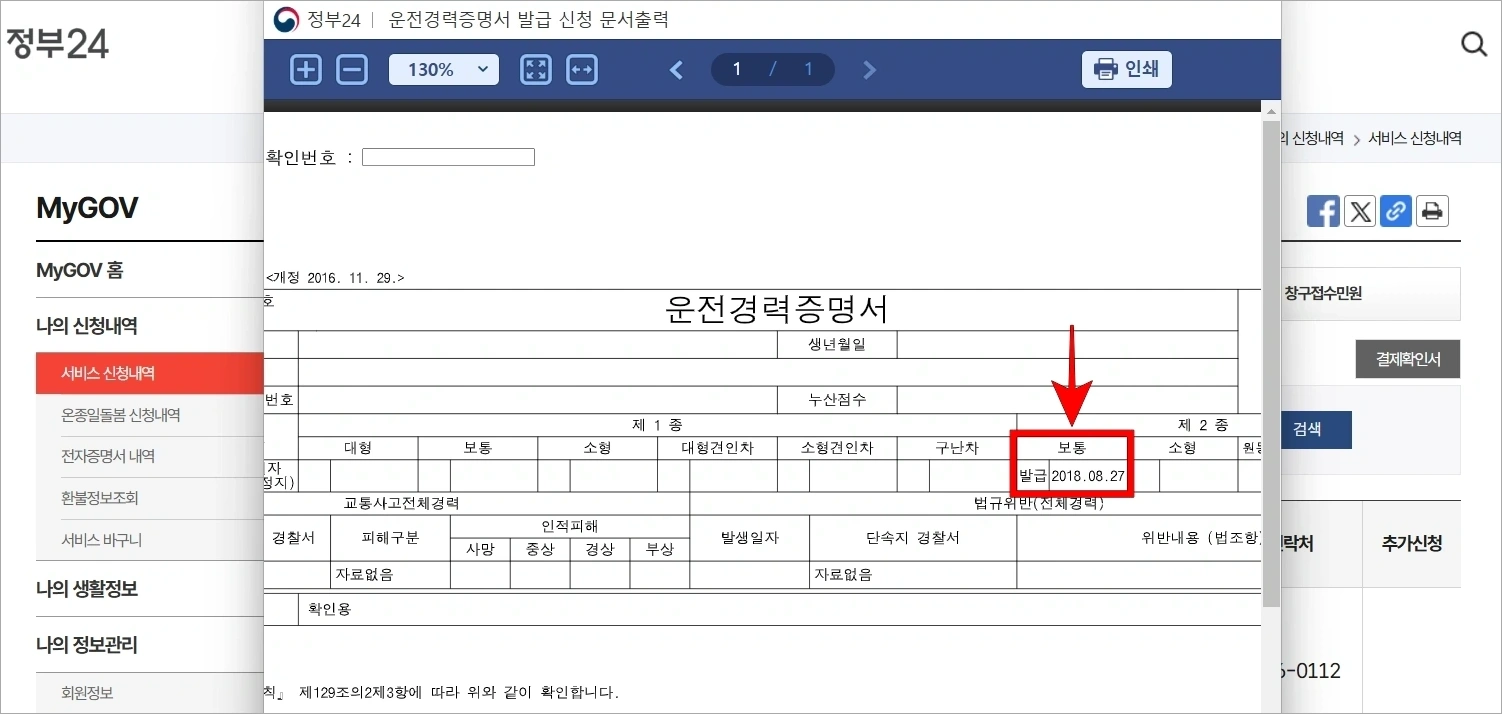Click the zoom out icon in PDF toolbar
Viewport: 1502px width, 714px height.
coord(352,69)
